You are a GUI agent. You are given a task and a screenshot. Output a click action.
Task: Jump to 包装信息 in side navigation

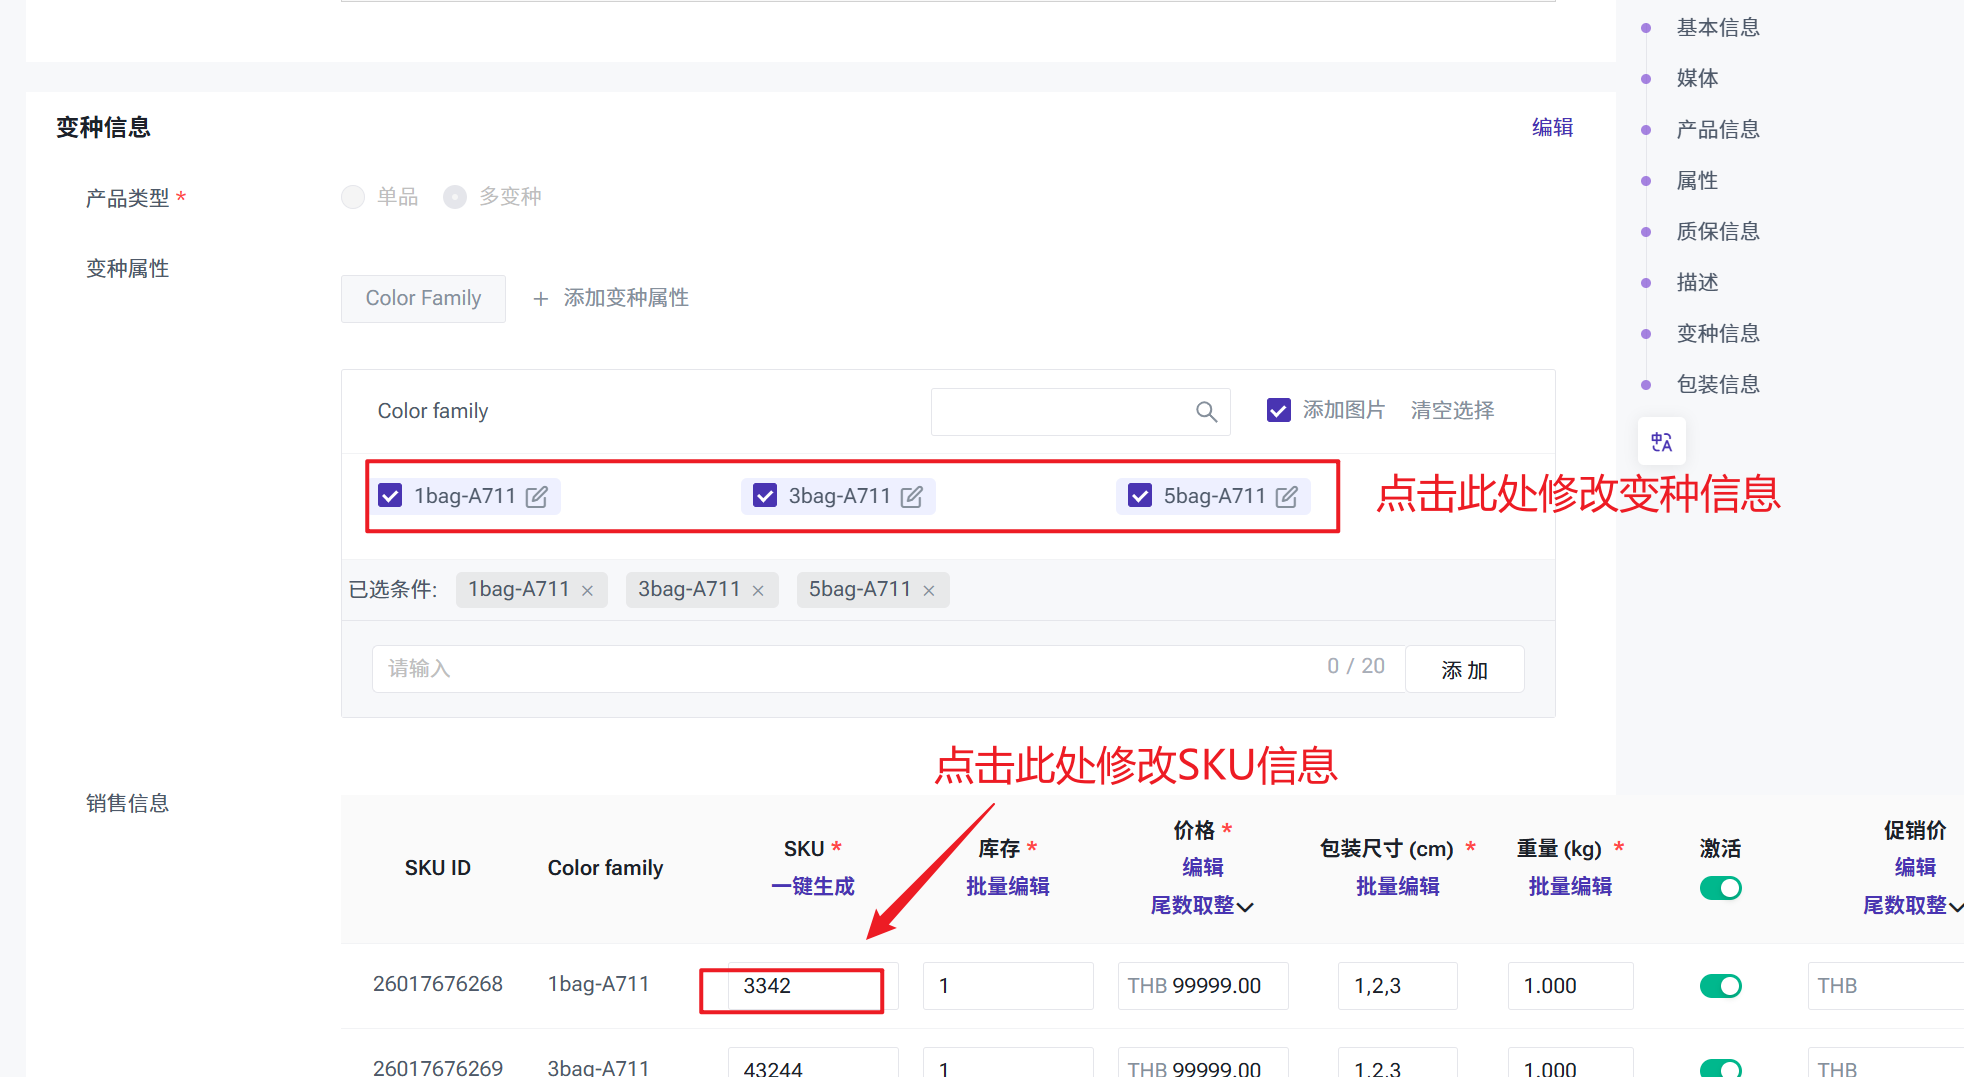click(1717, 385)
